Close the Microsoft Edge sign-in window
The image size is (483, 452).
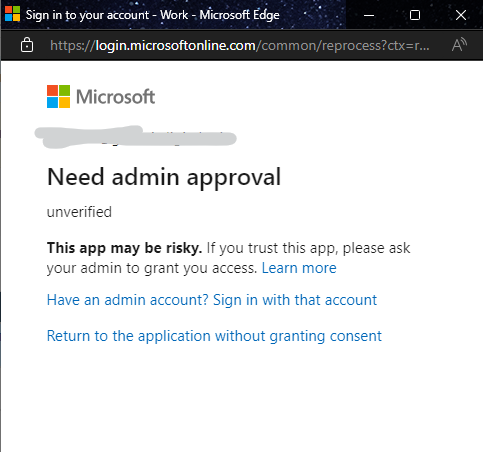pos(461,15)
